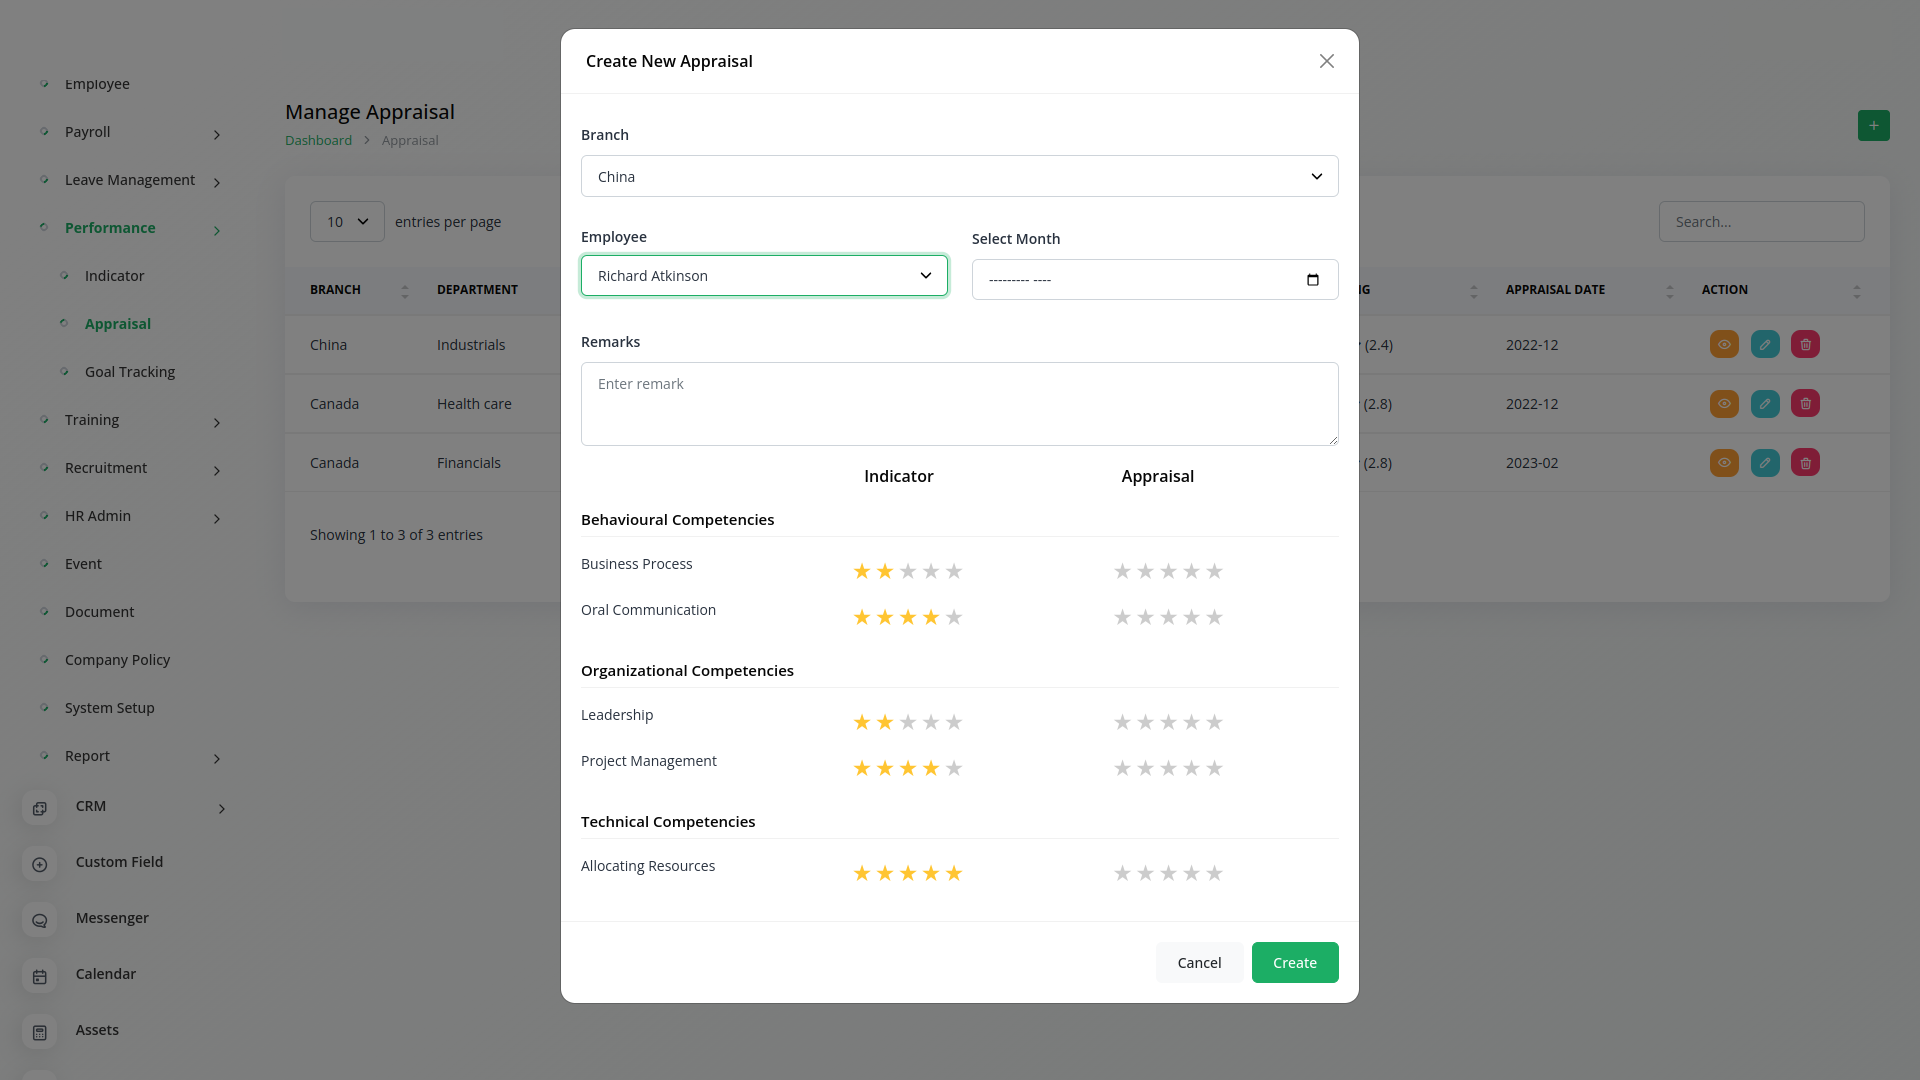Open the Employee dropdown Richard Atkinson

(764, 276)
